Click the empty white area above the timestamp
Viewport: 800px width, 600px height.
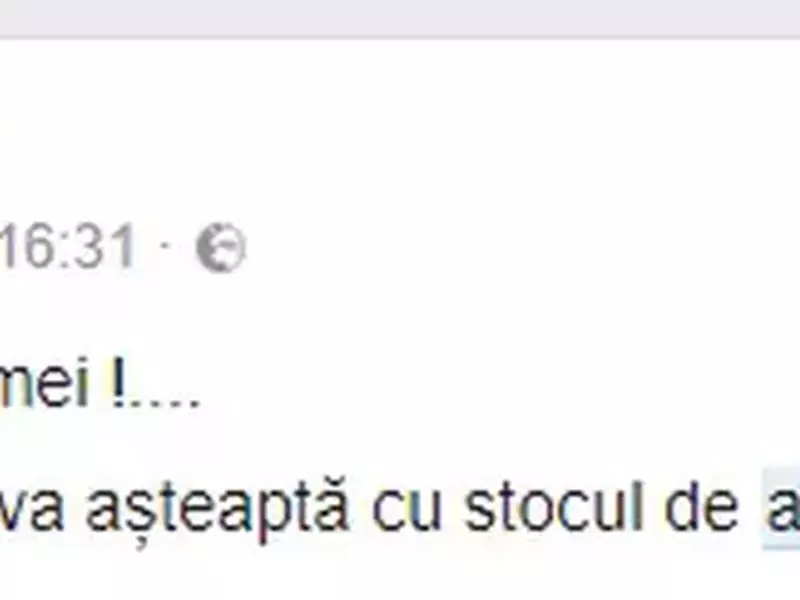click(x=400, y=128)
